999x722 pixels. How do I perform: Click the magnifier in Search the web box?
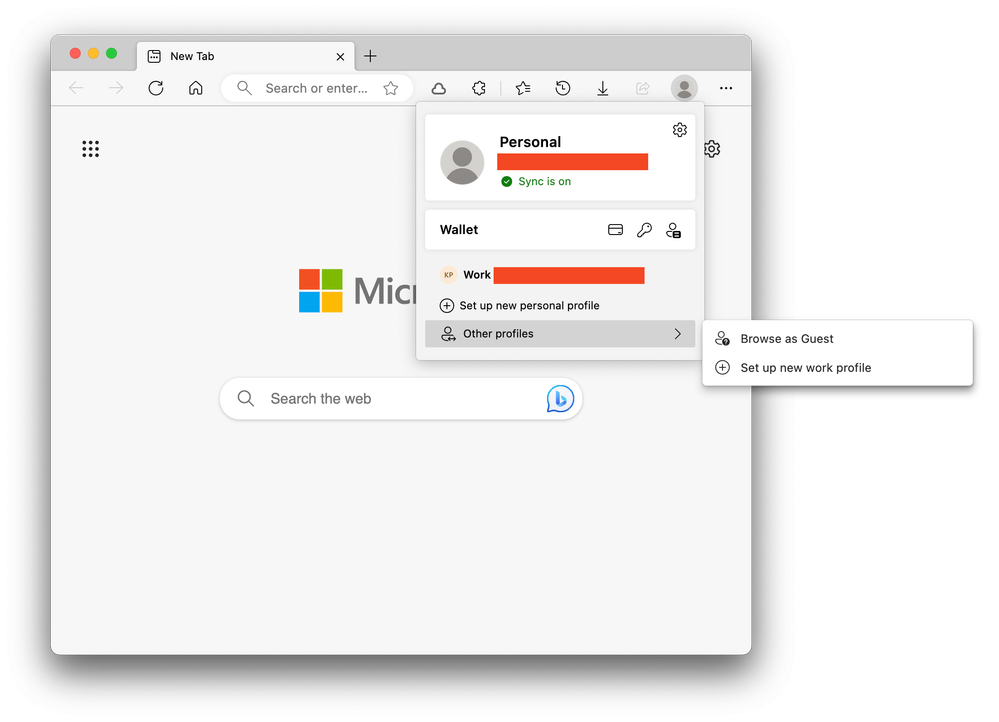pyautogui.click(x=246, y=399)
